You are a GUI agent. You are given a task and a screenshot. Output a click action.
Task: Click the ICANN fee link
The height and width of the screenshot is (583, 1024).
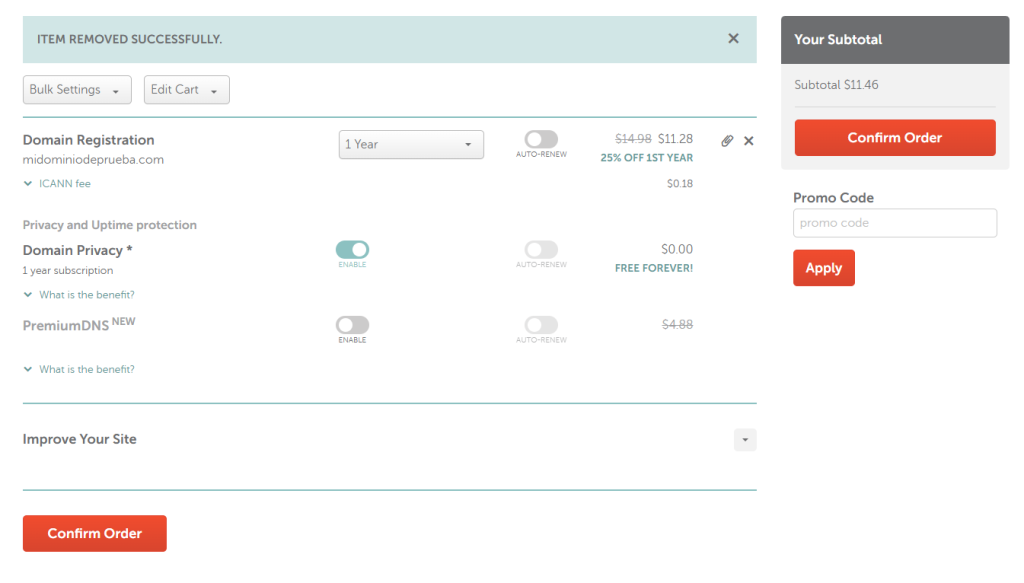65,184
